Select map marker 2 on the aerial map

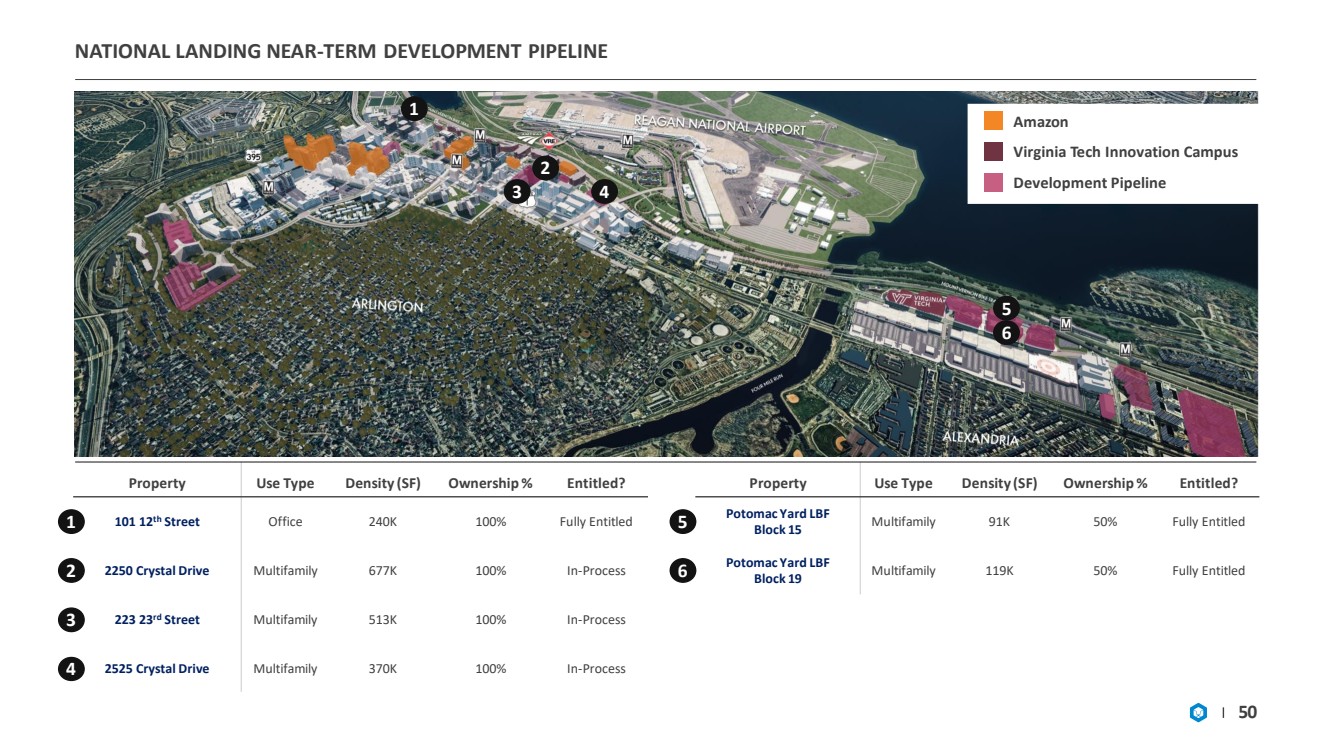tap(545, 168)
